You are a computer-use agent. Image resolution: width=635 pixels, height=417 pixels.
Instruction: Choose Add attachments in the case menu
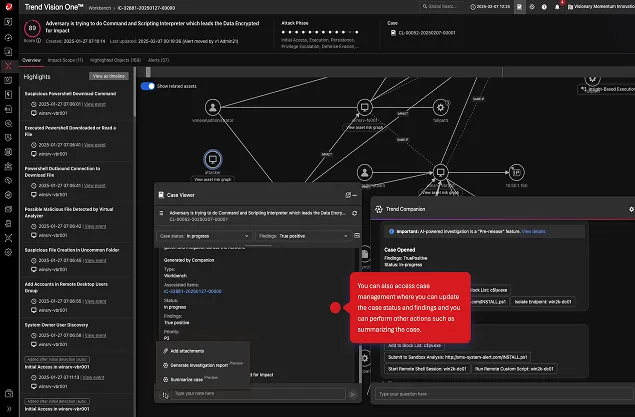pos(188,351)
